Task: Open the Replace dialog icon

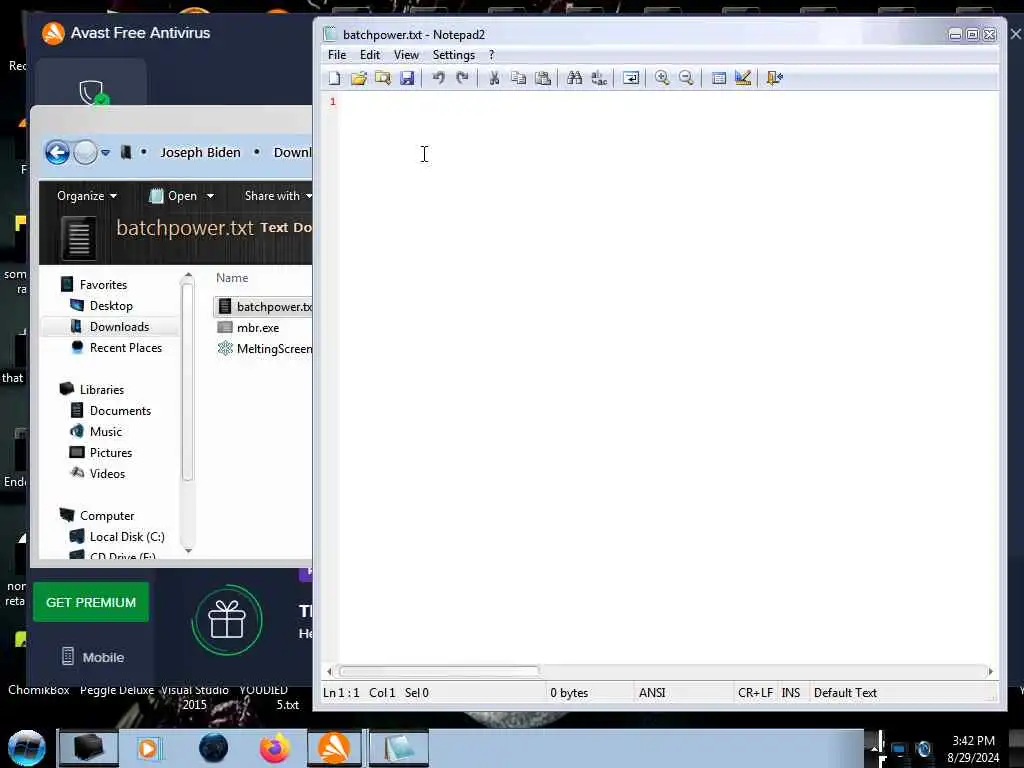Action: coord(599,78)
